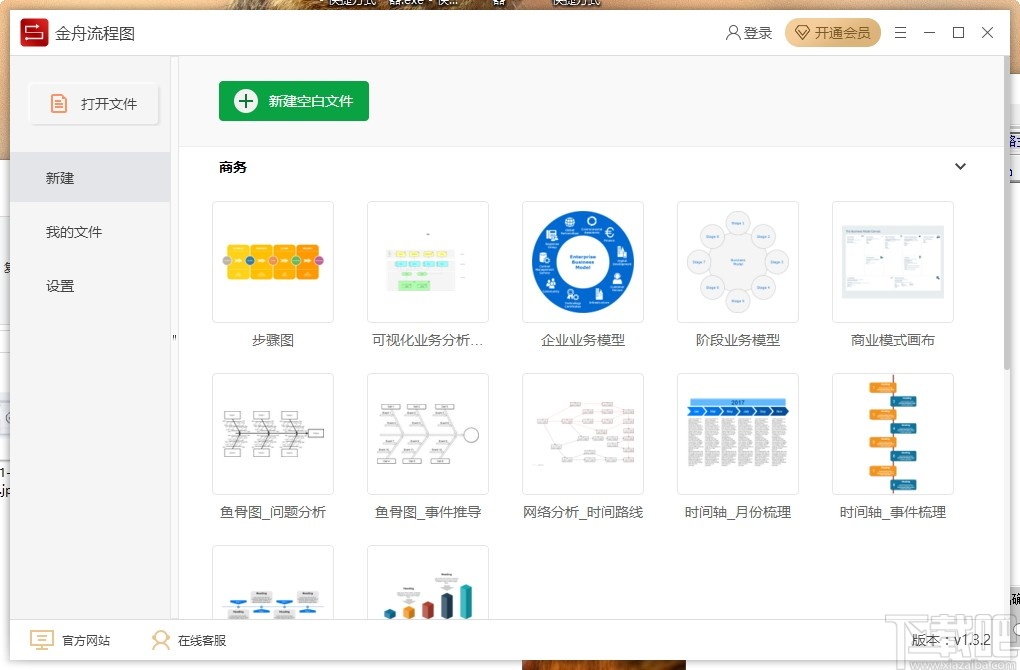Open the 设置 settings menu
Viewport: 1020px width, 670px height.
60,285
